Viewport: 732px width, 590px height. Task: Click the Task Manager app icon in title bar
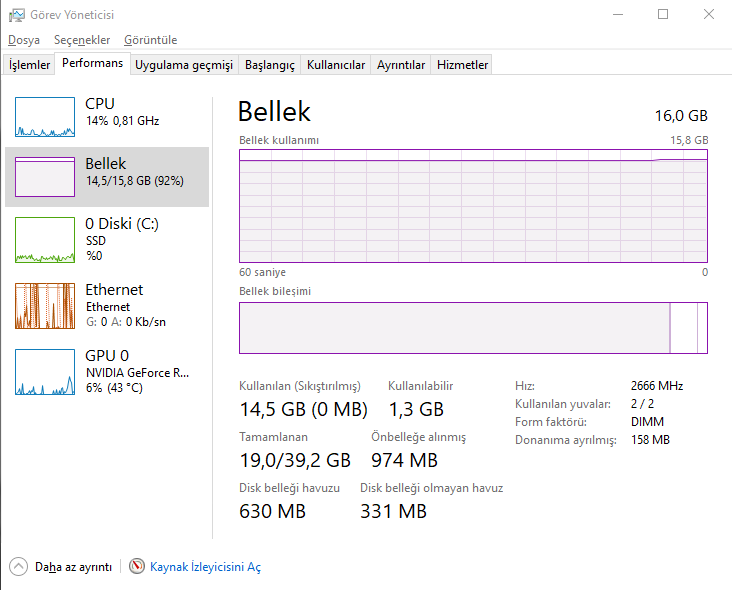point(16,15)
